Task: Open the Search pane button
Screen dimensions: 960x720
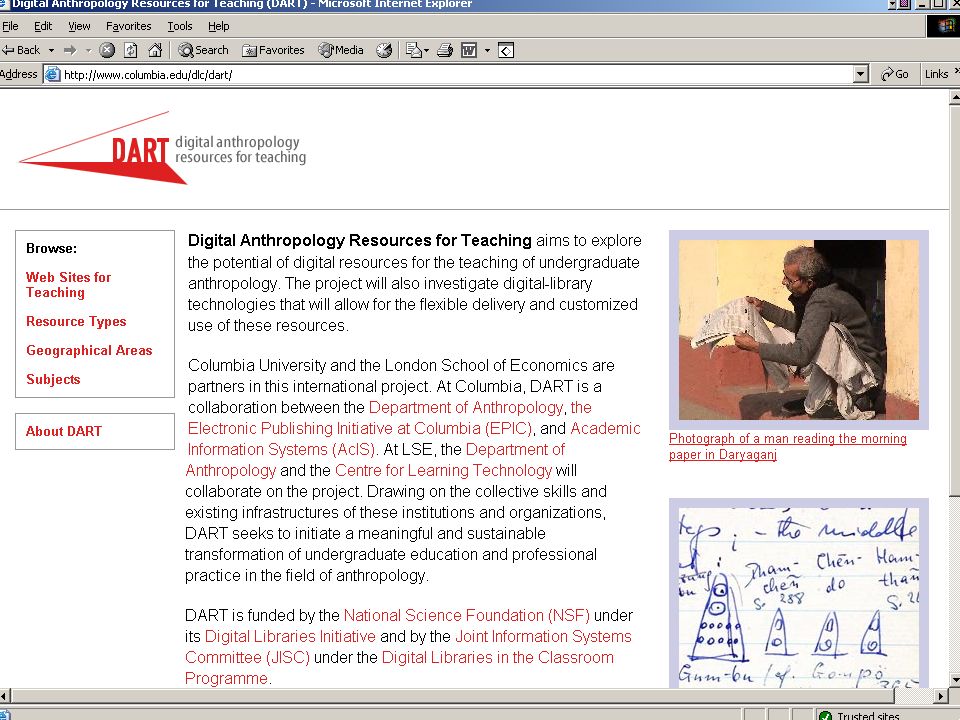Action: click(203, 50)
